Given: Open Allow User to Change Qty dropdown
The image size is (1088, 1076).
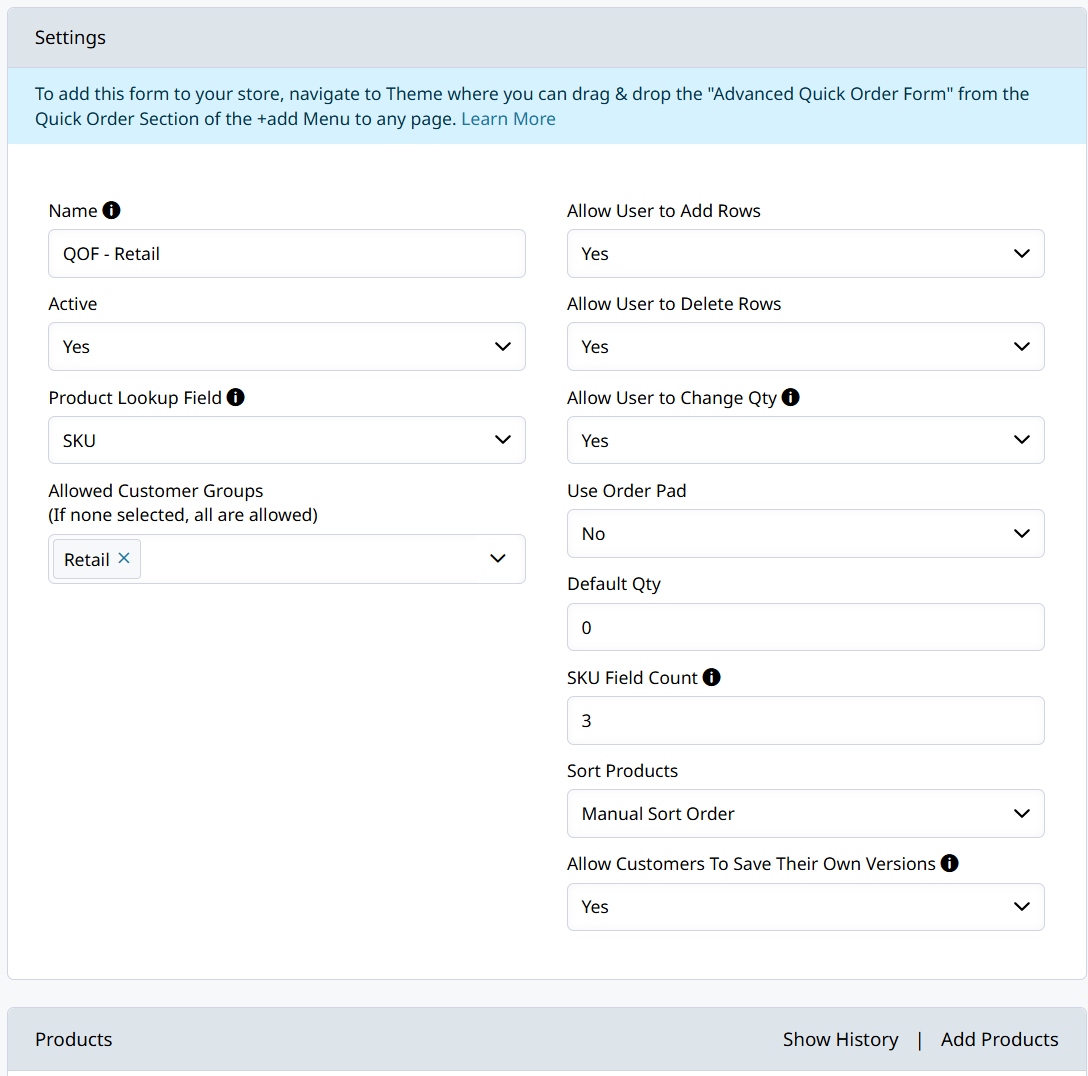Looking at the screenshot, I should tap(806, 440).
